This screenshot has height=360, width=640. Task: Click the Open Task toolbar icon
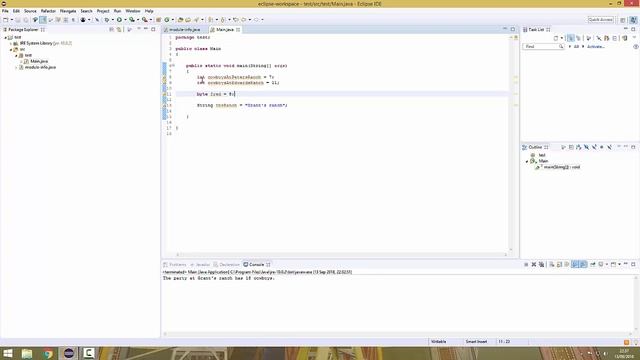pos(188,20)
